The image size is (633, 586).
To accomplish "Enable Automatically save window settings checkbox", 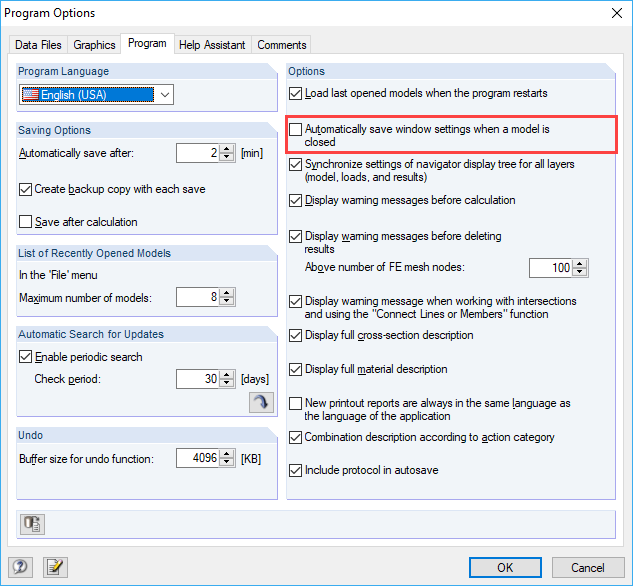I will click(296, 130).
